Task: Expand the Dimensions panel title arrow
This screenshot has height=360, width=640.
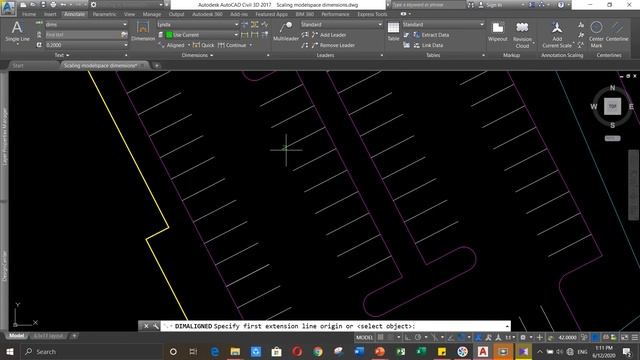Action: [x=211, y=55]
